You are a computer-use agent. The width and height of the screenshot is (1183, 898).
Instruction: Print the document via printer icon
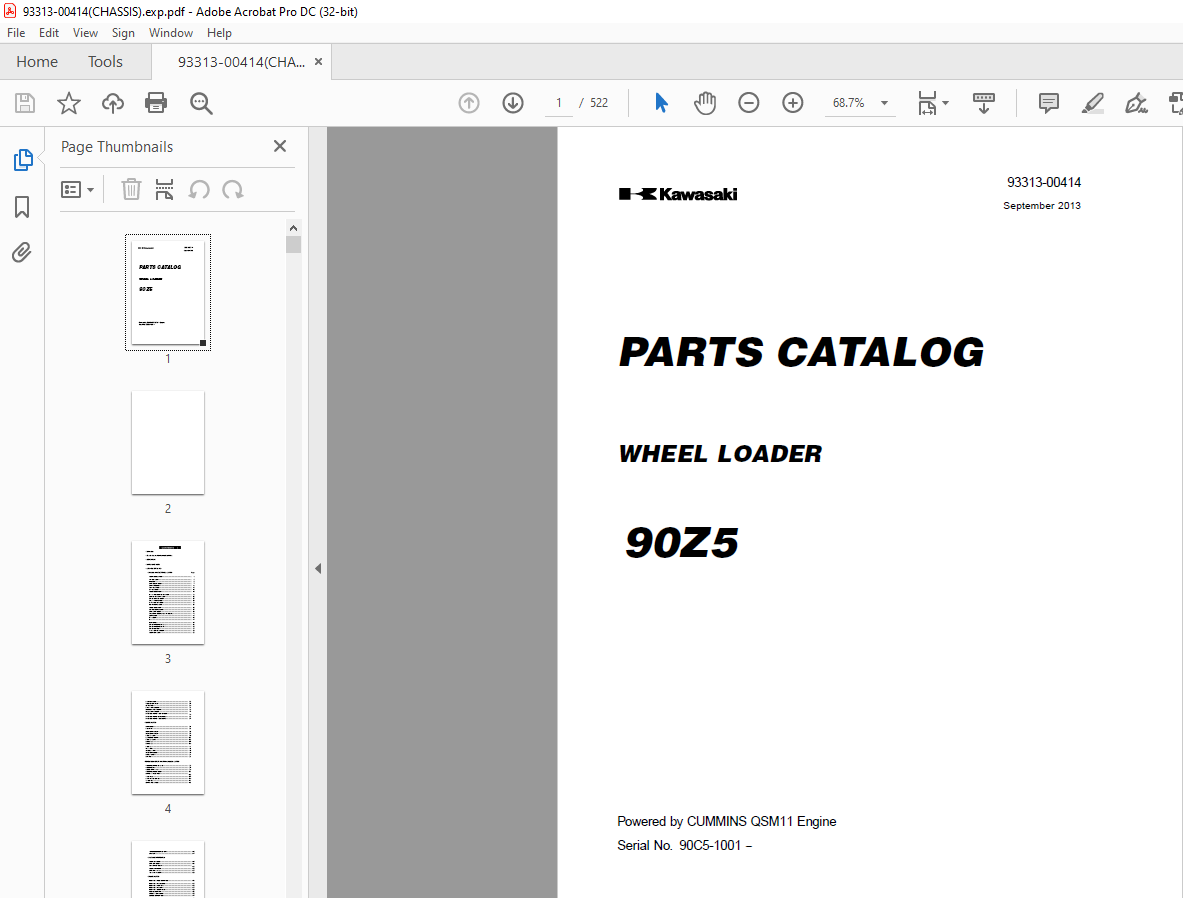pyautogui.click(x=156, y=103)
